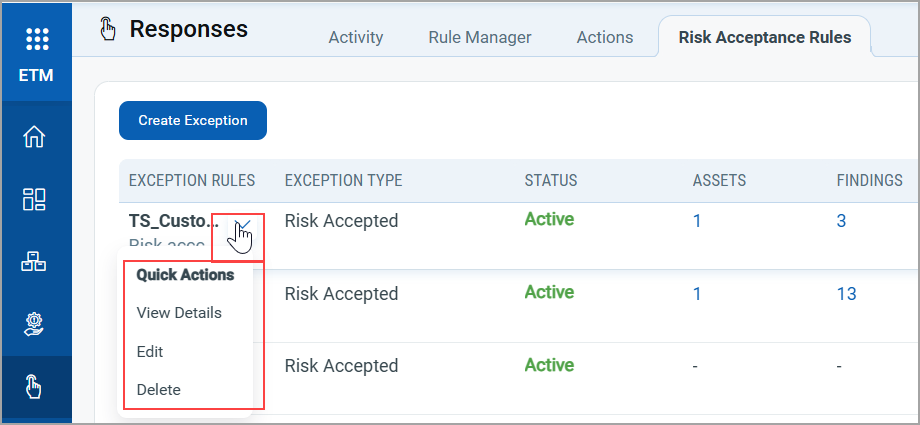The height and width of the screenshot is (425, 920).
Task: Open the ETM app launcher grid icon
Action: (36, 38)
